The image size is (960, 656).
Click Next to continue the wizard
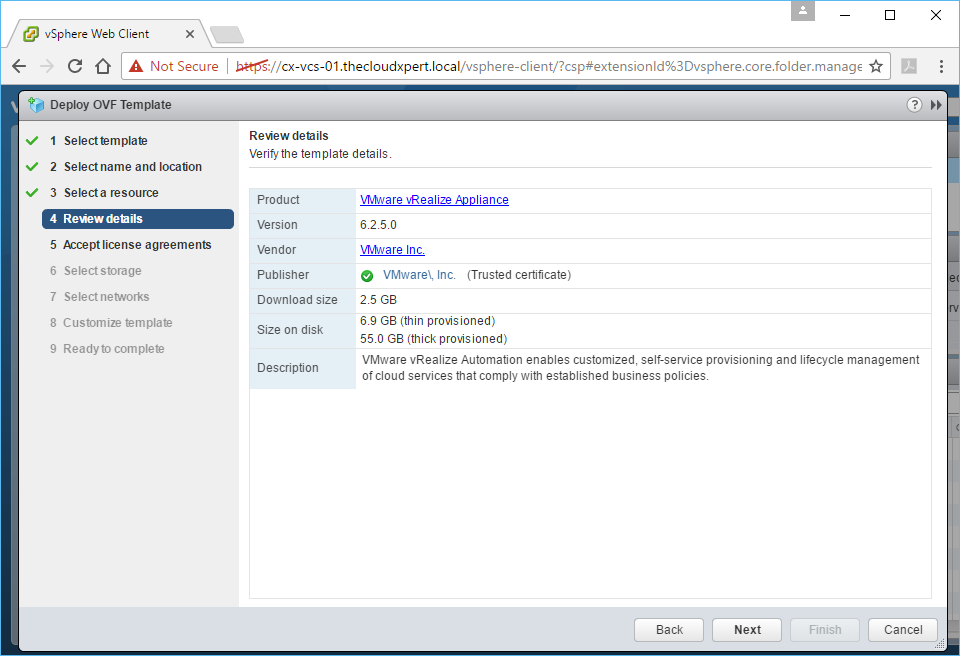(747, 630)
